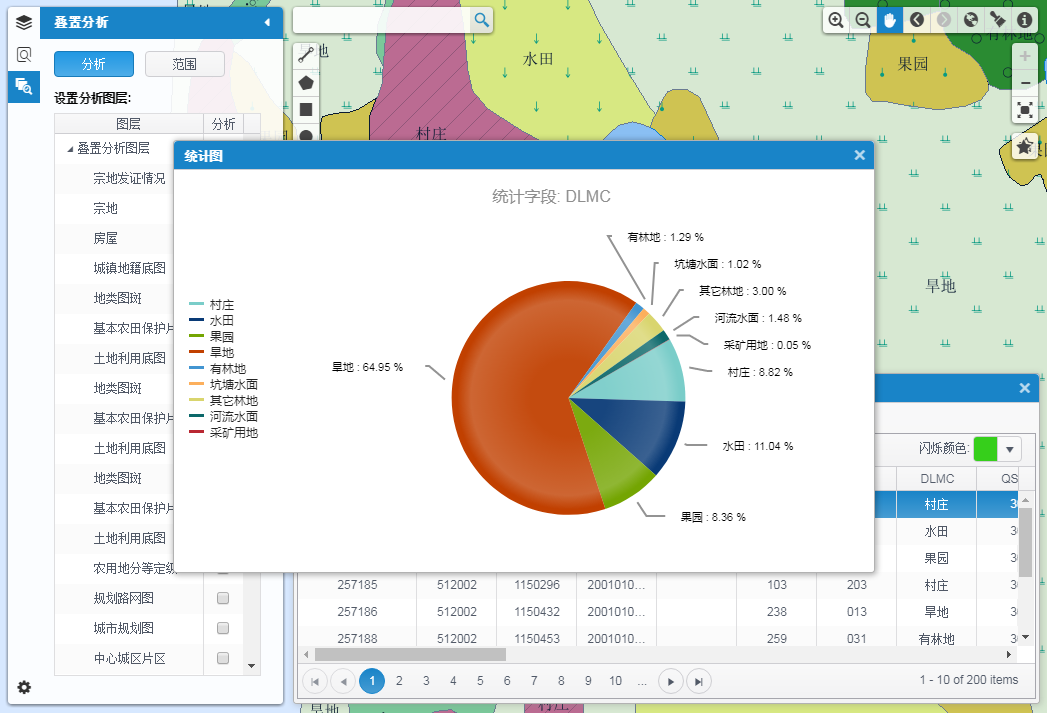Open page 10 of results
This screenshot has height=713, width=1047.
pos(616,681)
